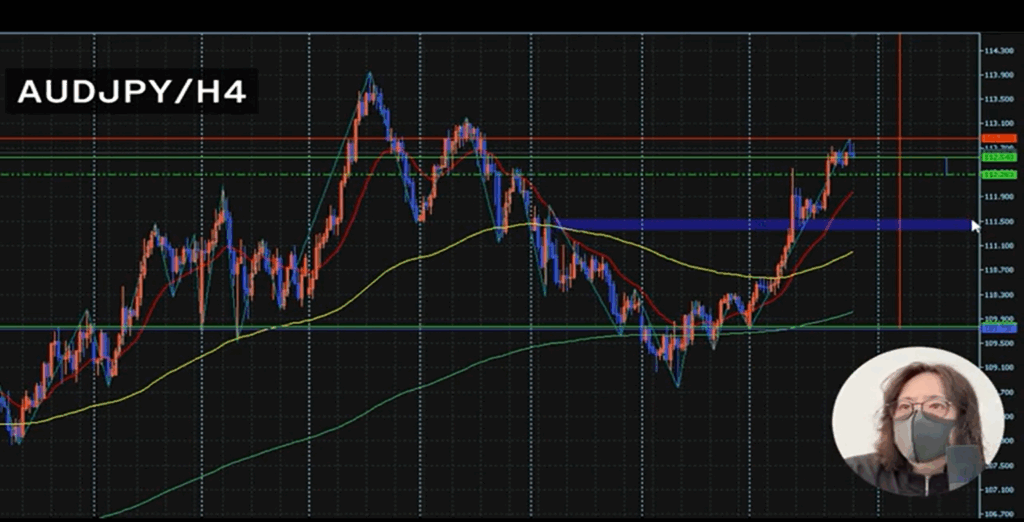Click the lower green price tag on axis
The image size is (1024, 522).
click(999, 175)
